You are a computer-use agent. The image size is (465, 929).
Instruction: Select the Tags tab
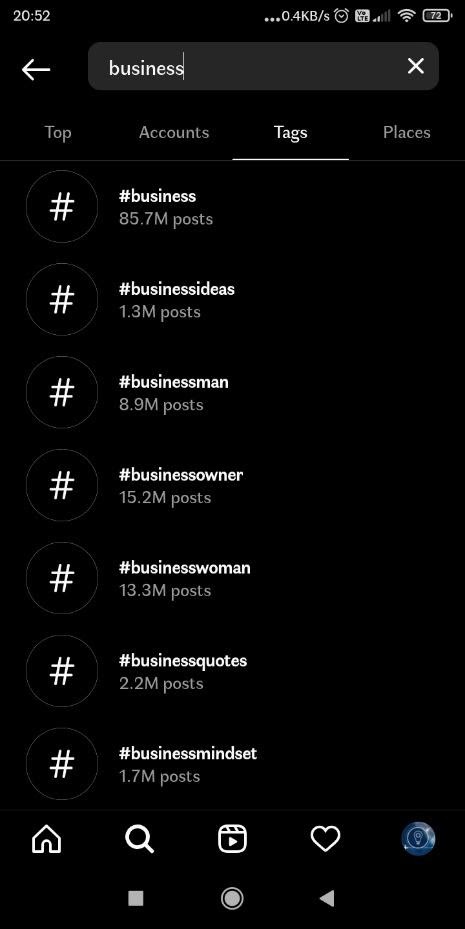290,133
